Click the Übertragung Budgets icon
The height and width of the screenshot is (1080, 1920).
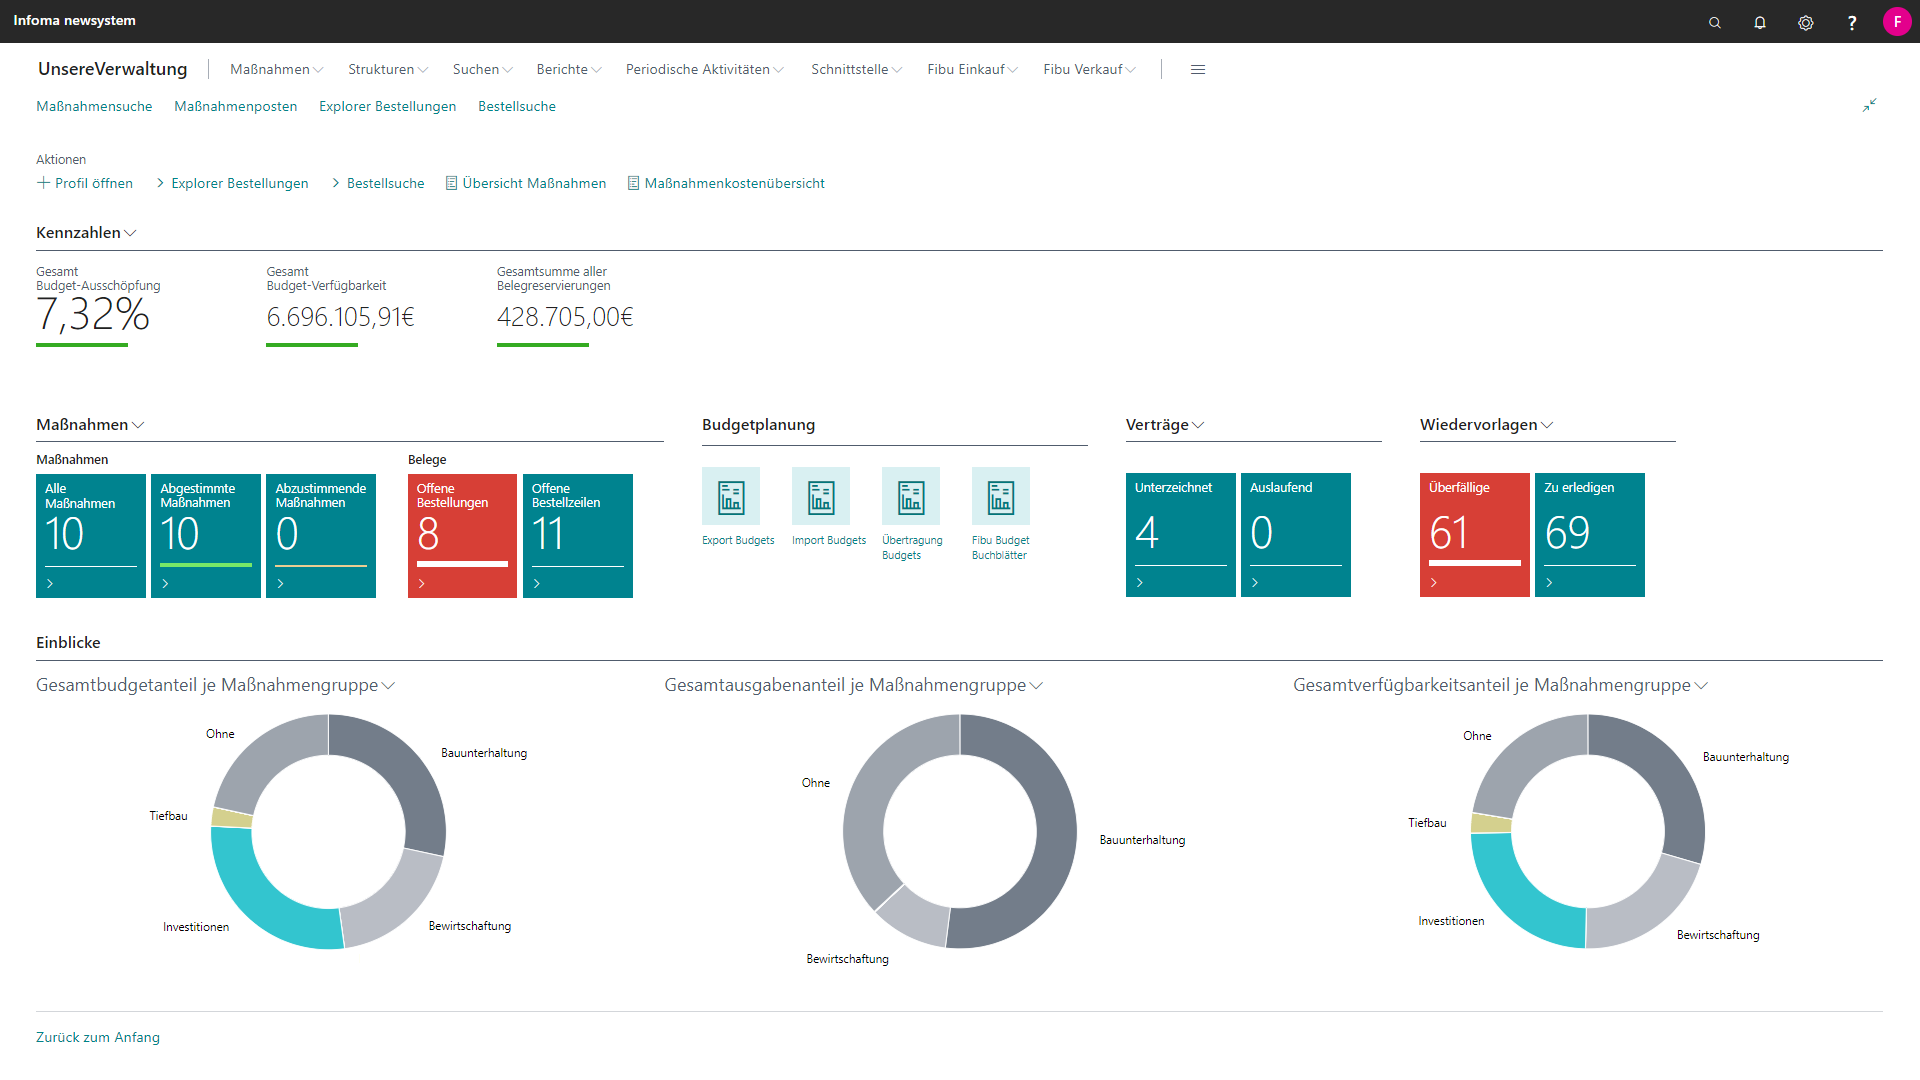point(911,497)
